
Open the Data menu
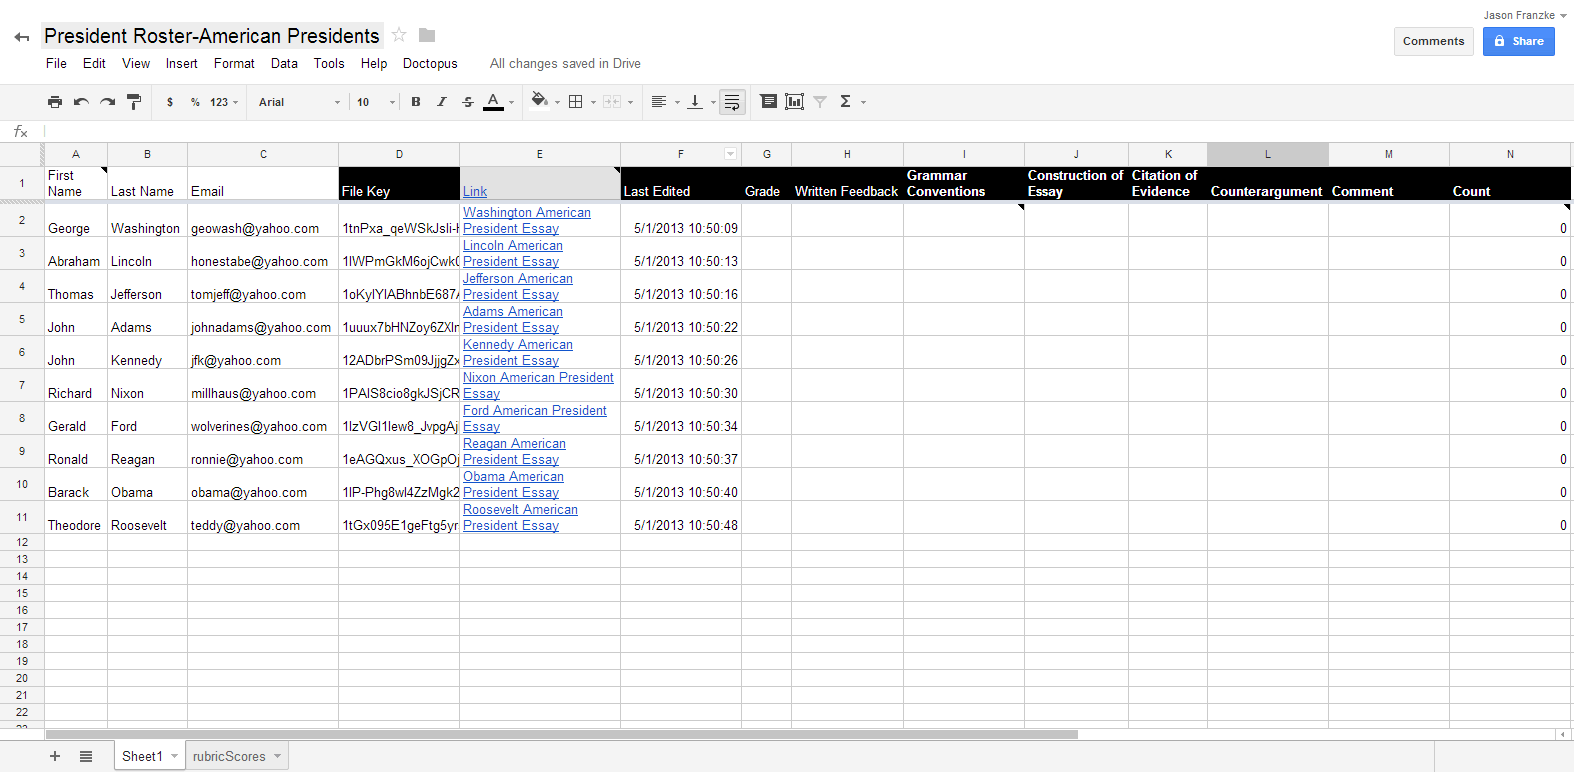coord(284,63)
